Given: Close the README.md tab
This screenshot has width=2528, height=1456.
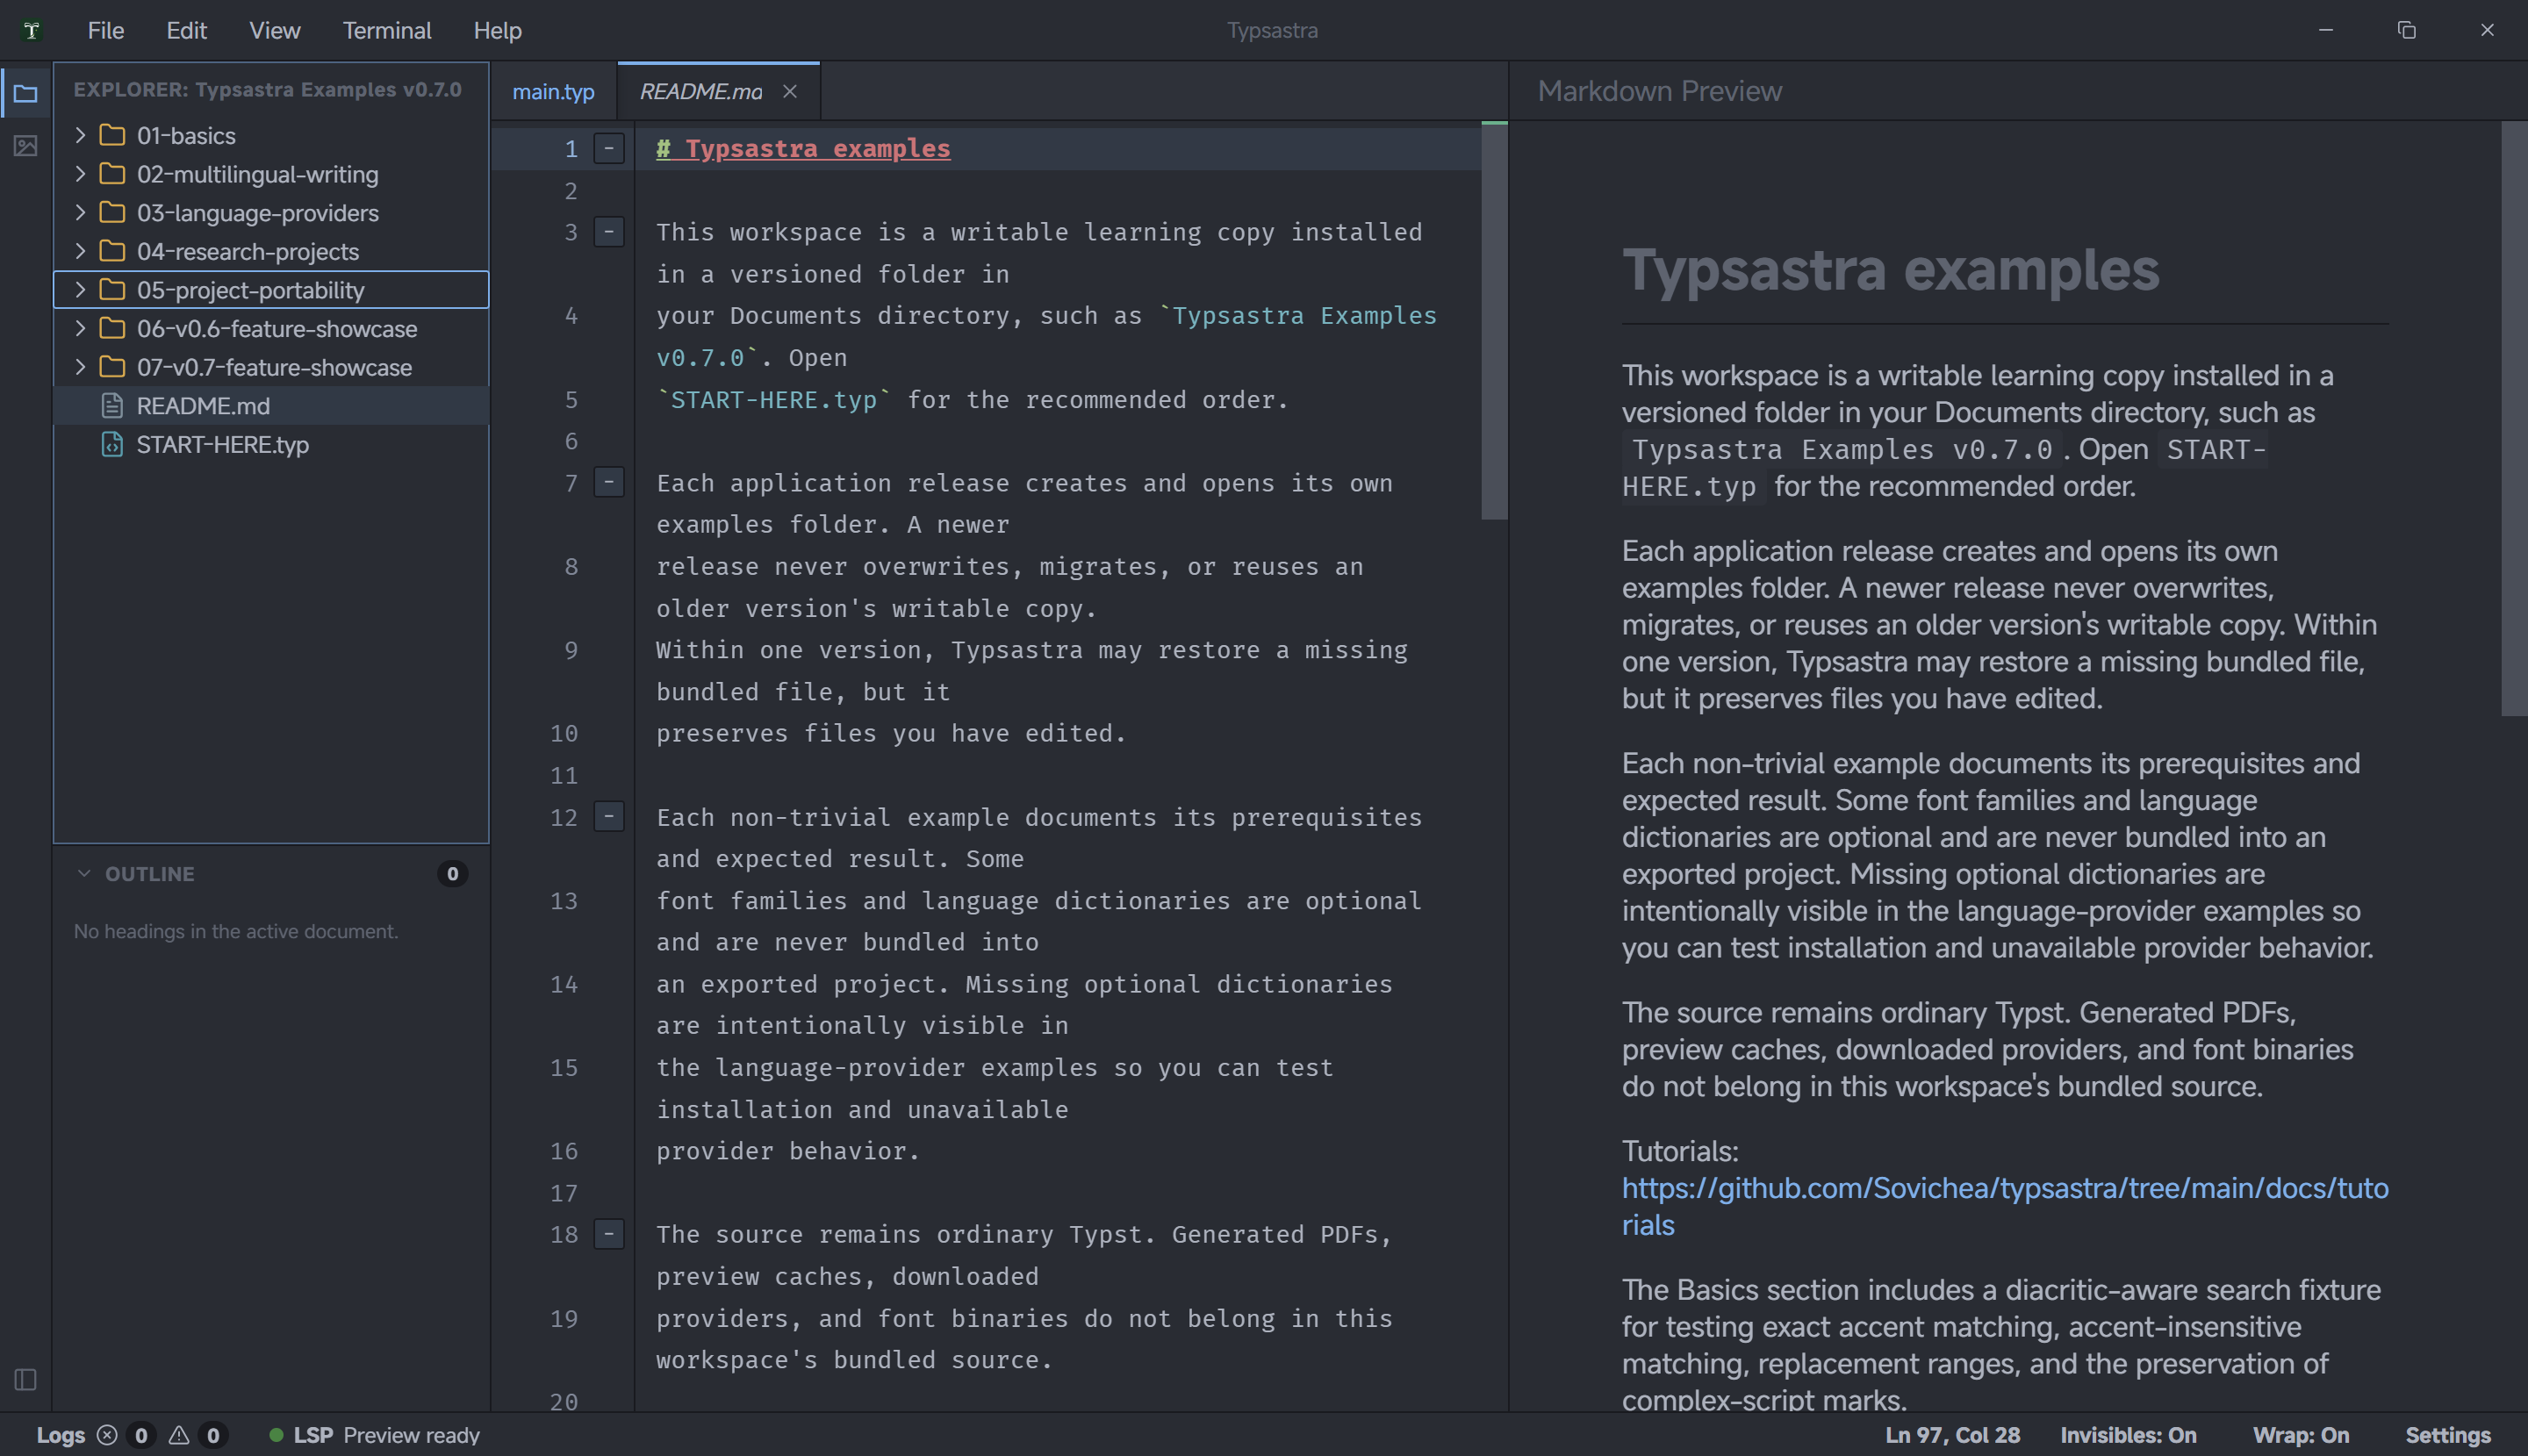Looking at the screenshot, I should pos(790,92).
